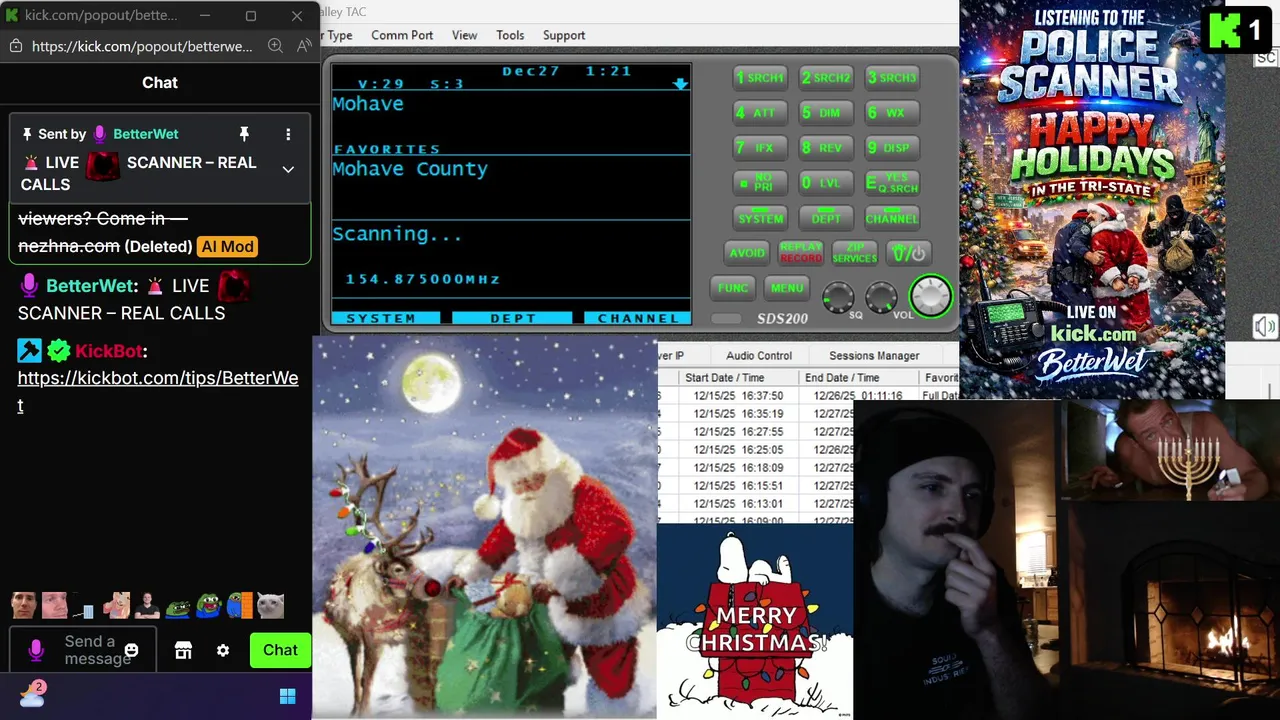
Task: Pick the man with crossed arms emote
Action: coord(147,605)
